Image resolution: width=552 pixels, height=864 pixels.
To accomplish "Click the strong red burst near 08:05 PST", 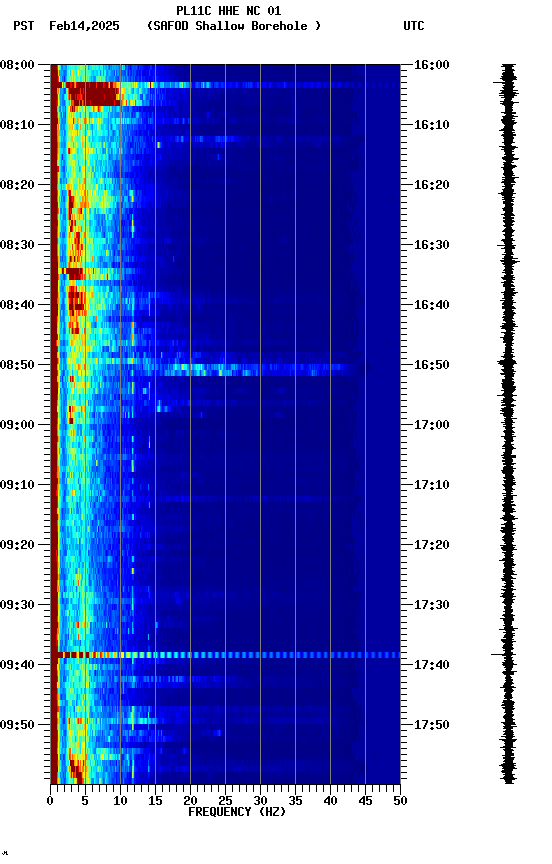I will tap(93, 94).
